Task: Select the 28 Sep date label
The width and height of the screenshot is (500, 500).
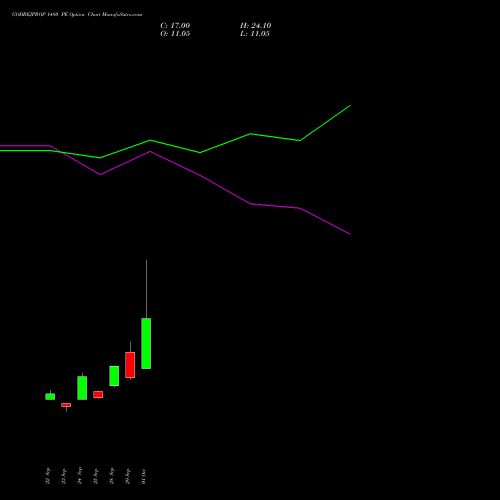Action: click(112, 476)
